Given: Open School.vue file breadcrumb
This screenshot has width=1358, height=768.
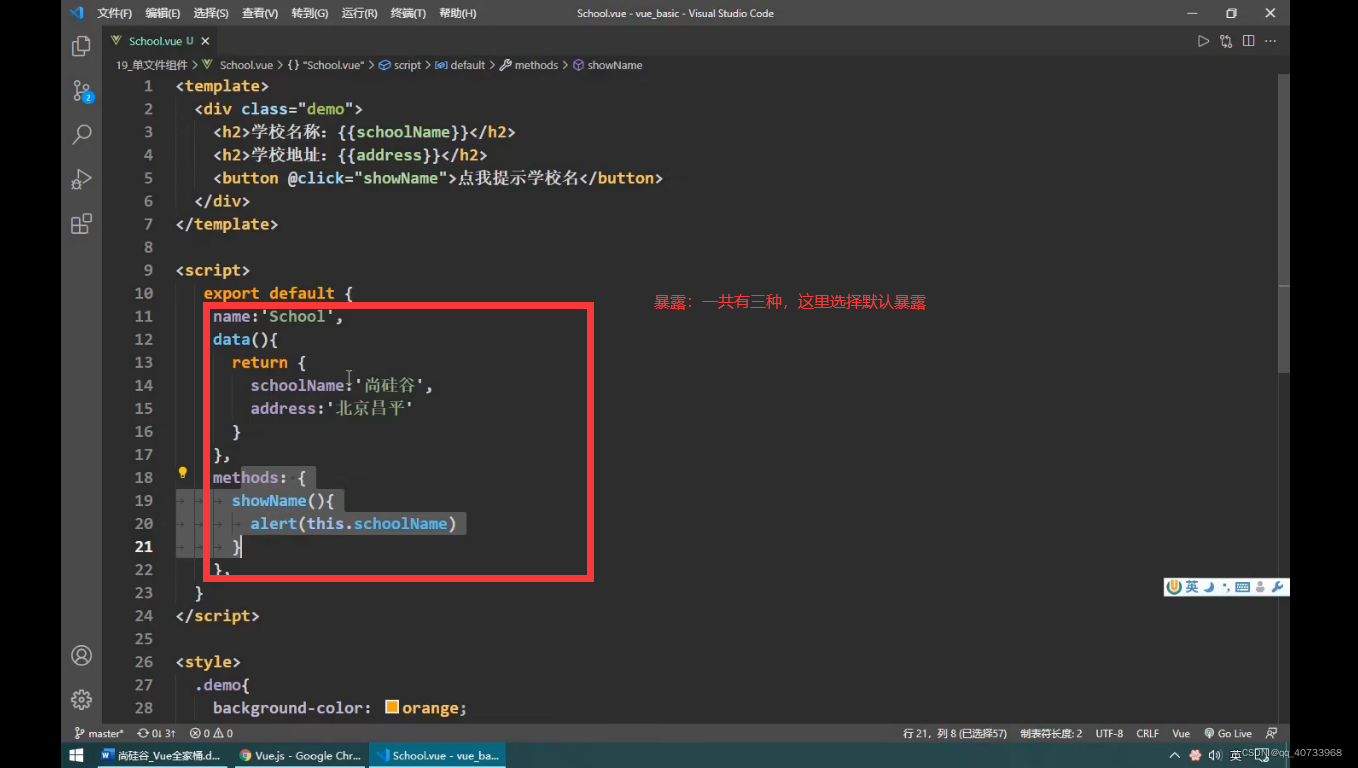Looking at the screenshot, I should [x=246, y=65].
